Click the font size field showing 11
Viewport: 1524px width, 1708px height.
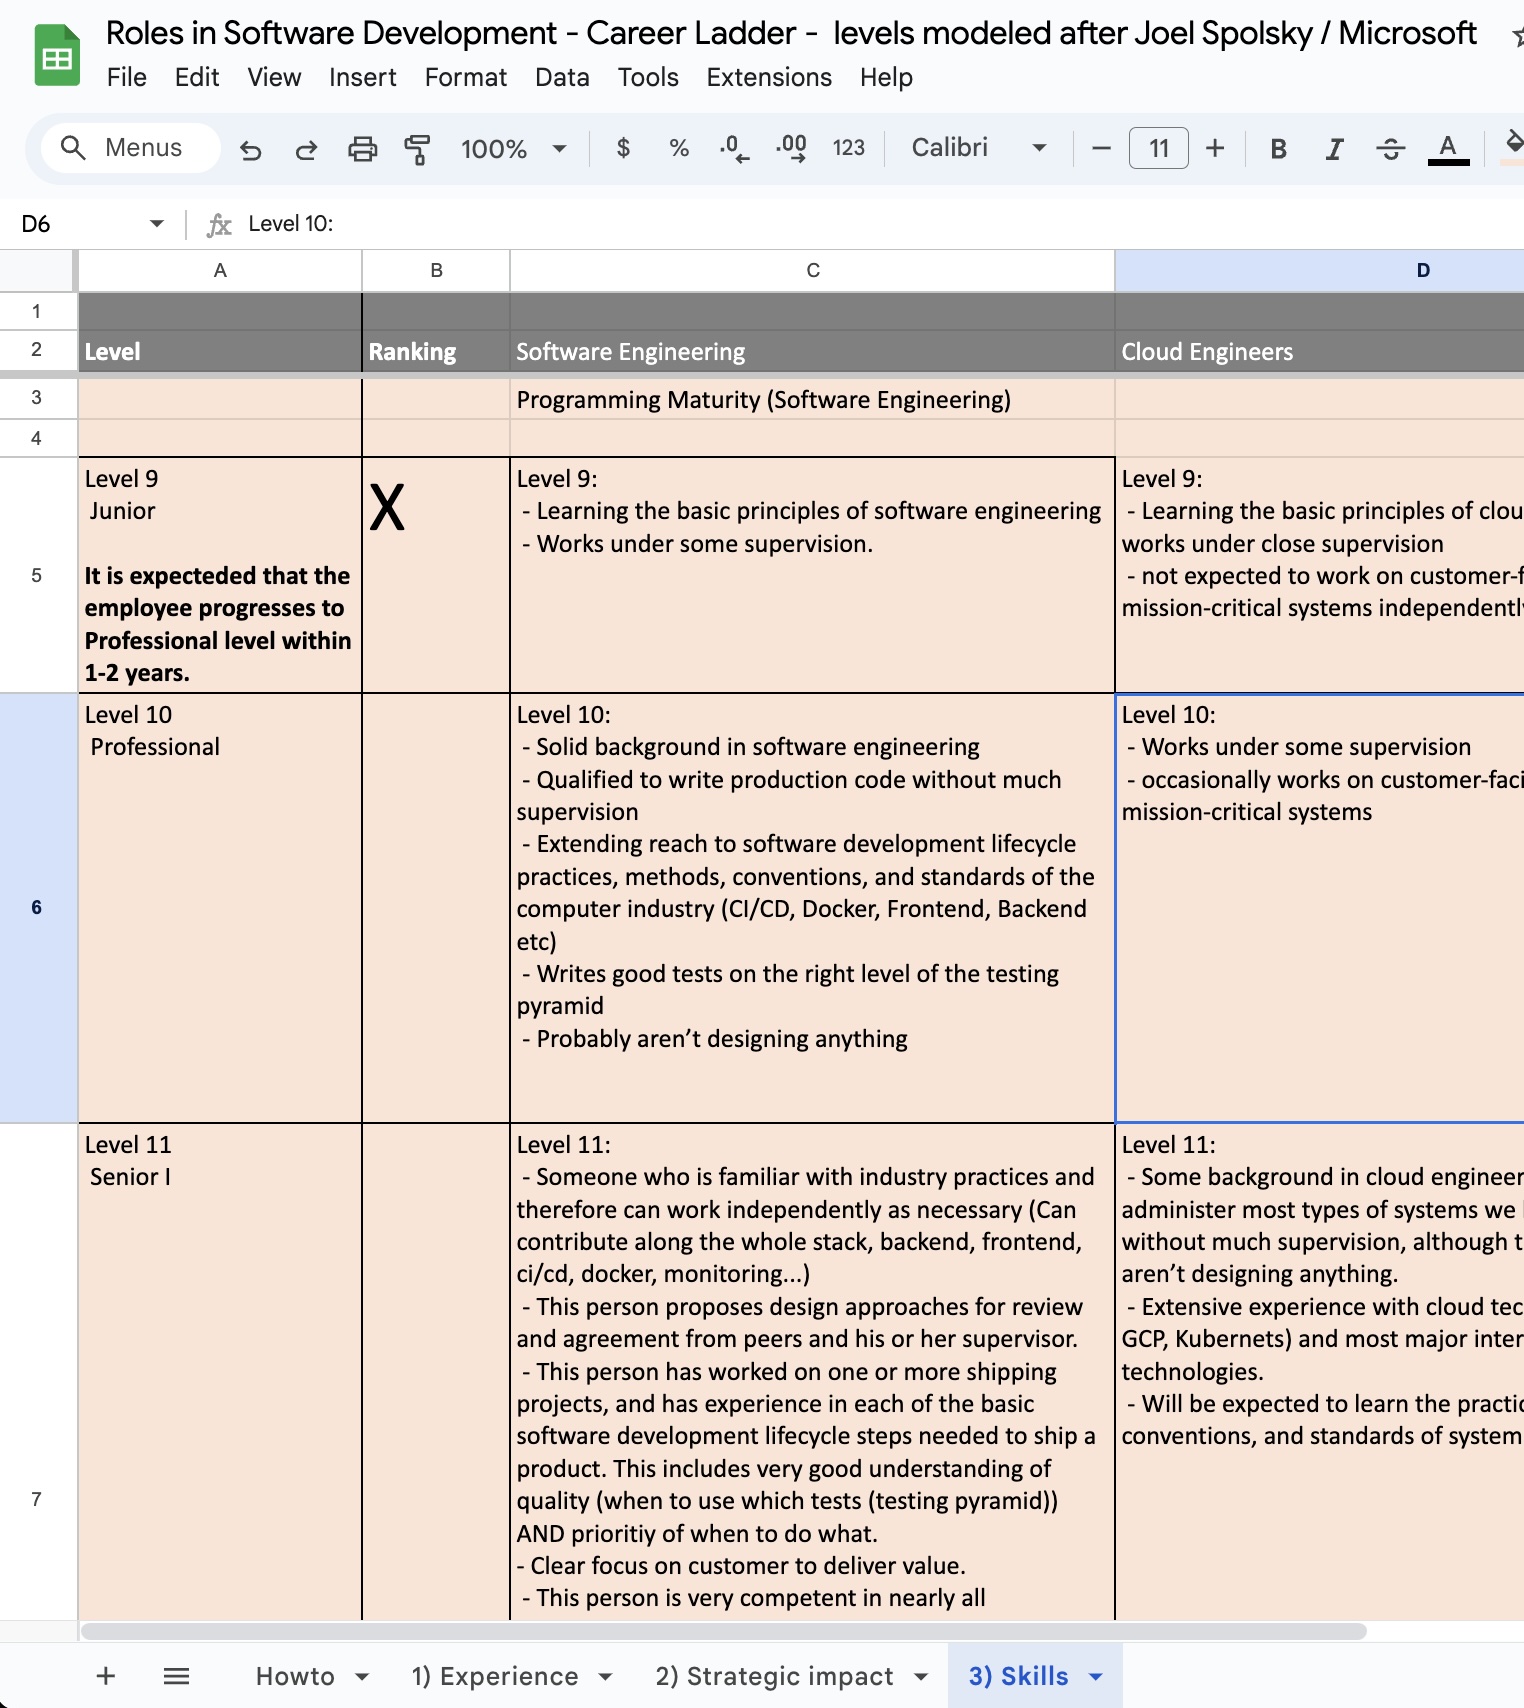[1159, 148]
